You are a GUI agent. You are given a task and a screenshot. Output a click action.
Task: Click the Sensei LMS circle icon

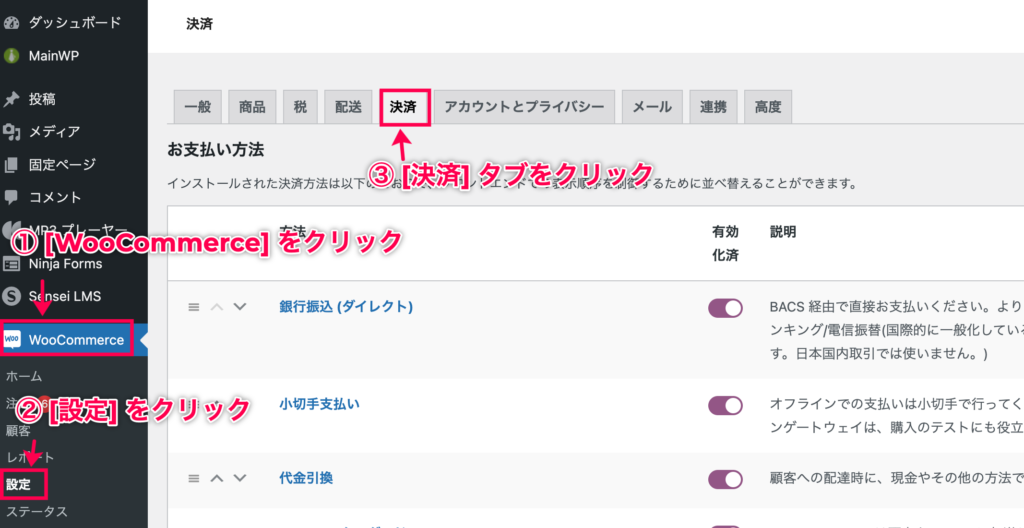pyautogui.click(x=11, y=296)
